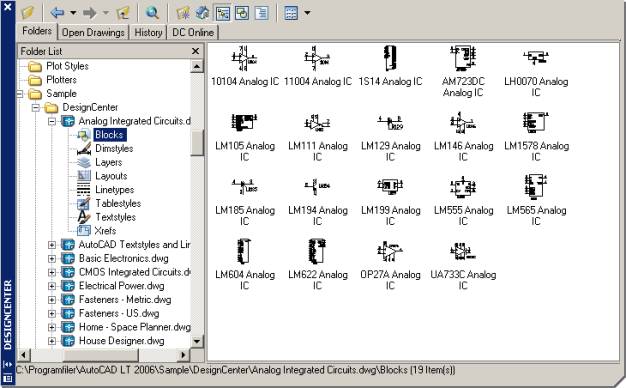Expand the Electrical Power.dwg node
This screenshot has width=626, height=388.
pos(52,286)
